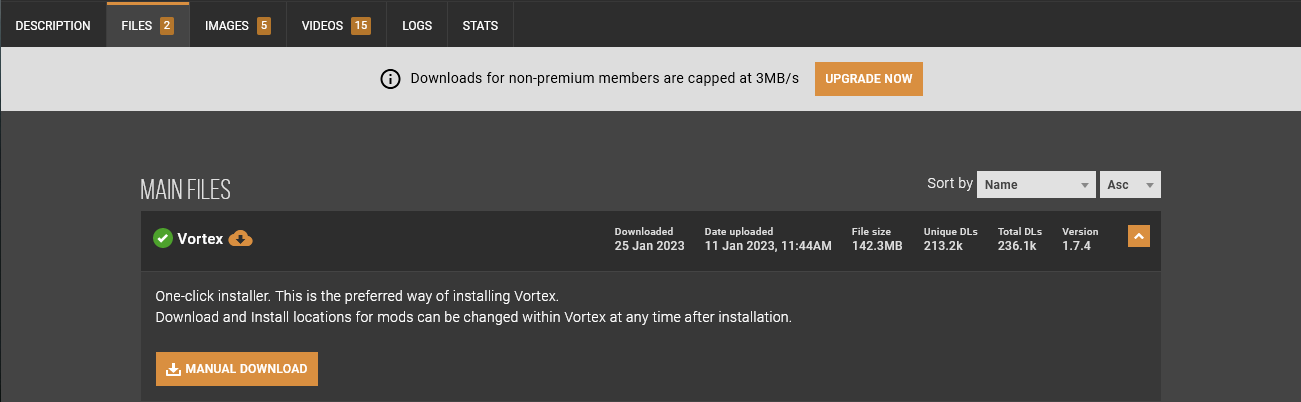This screenshot has width=1301, height=402.
Task: Select the Files tab label
Action: click(x=136, y=25)
